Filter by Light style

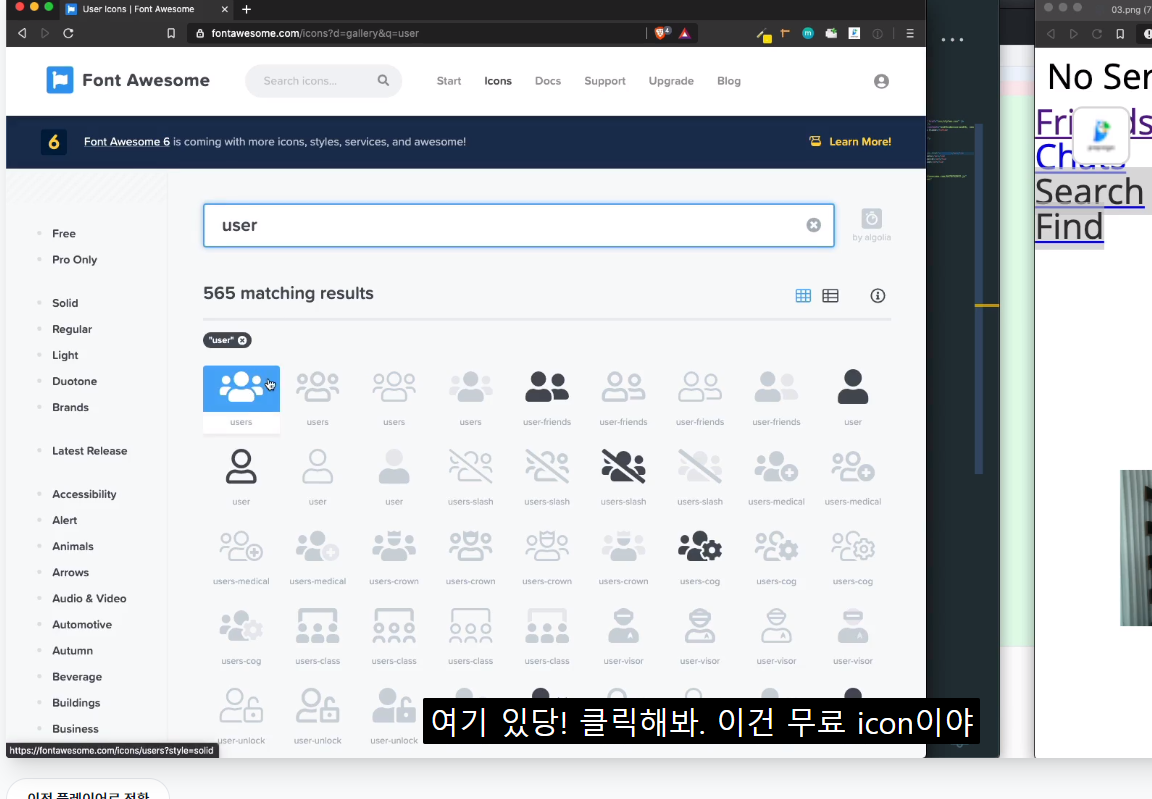(x=65, y=355)
